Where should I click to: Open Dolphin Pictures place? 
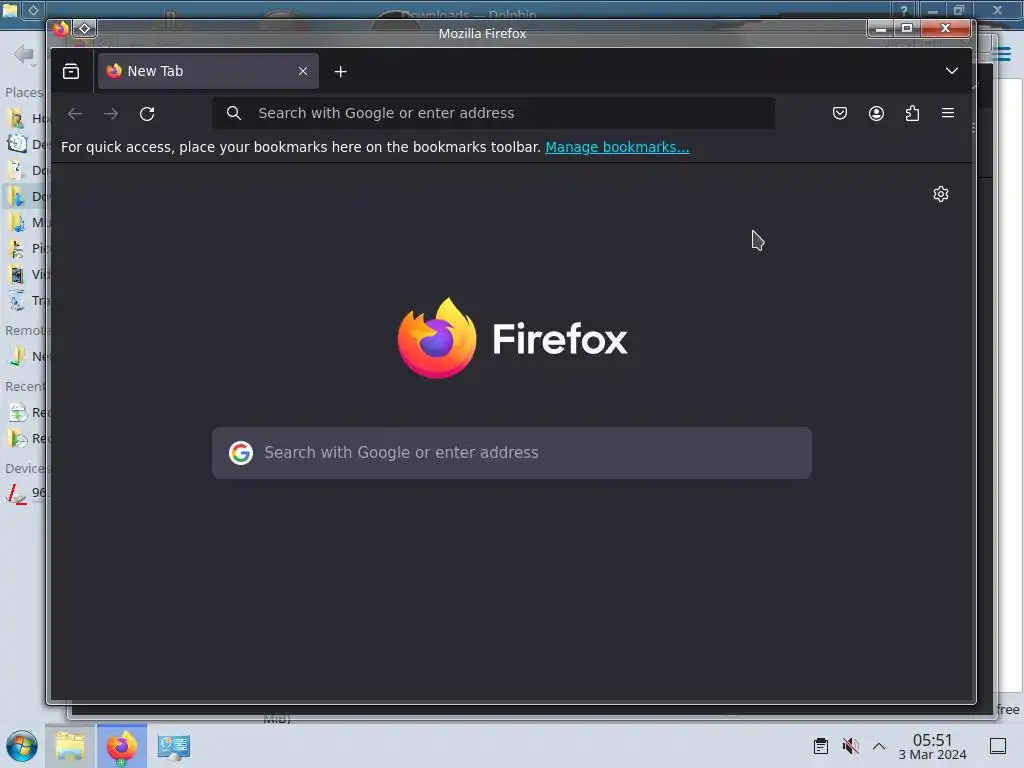26,248
